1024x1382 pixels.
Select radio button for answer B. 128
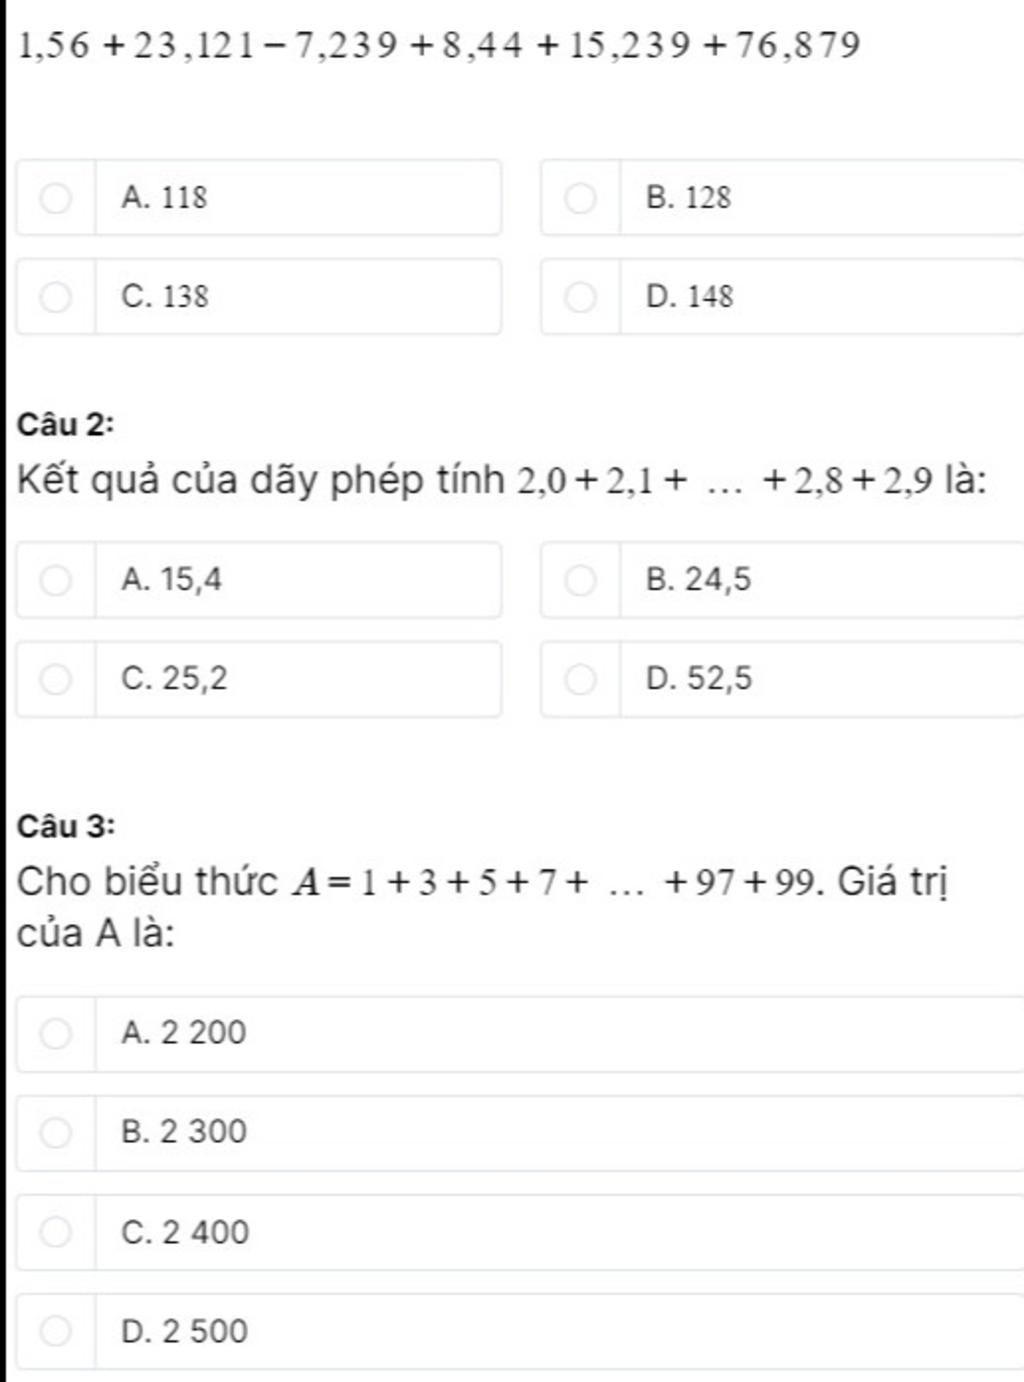[x=580, y=198]
